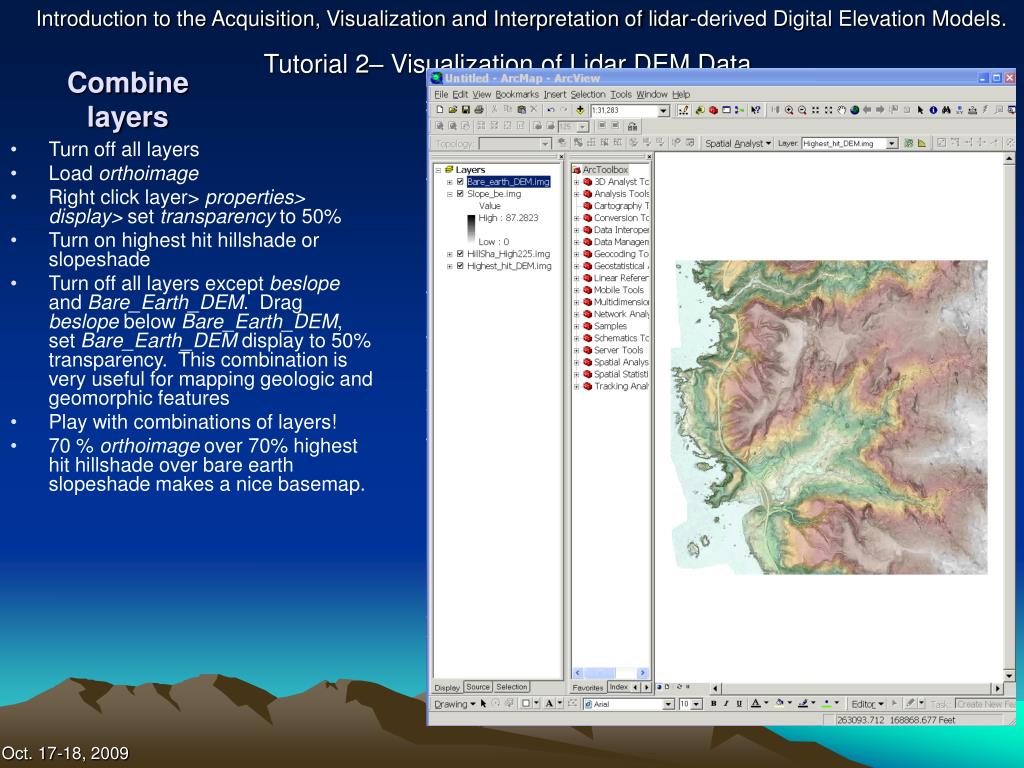Toggle Italic text formatting in Drawing toolbar
Screen dimensions: 1024x768
[726, 703]
